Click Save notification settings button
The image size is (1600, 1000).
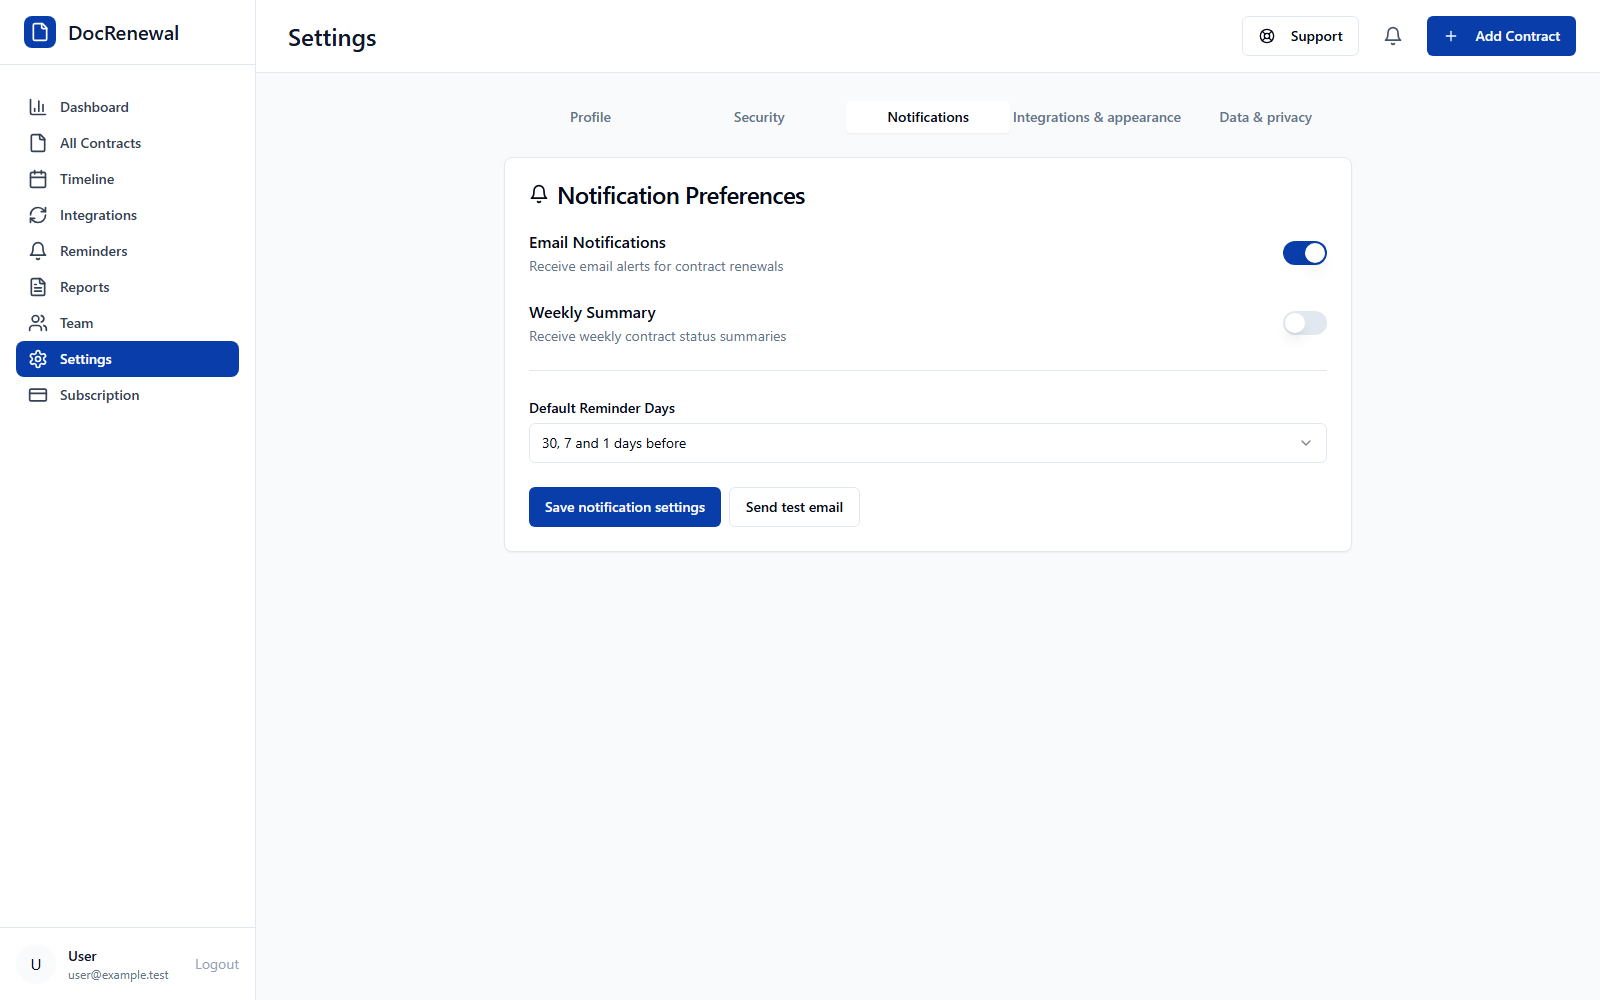pyautogui.click(x=625, y=507)
